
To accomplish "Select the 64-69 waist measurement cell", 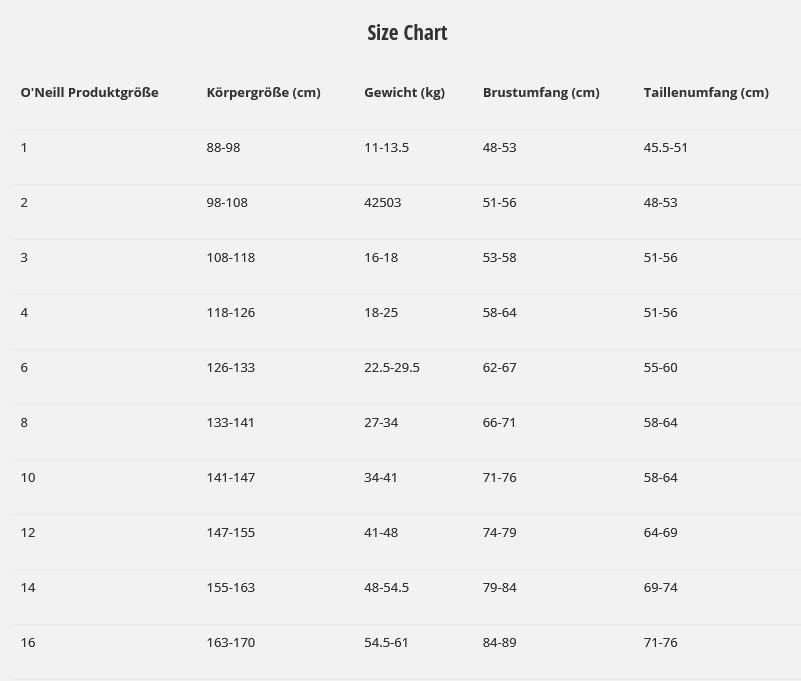I will (x=660, y=533).
